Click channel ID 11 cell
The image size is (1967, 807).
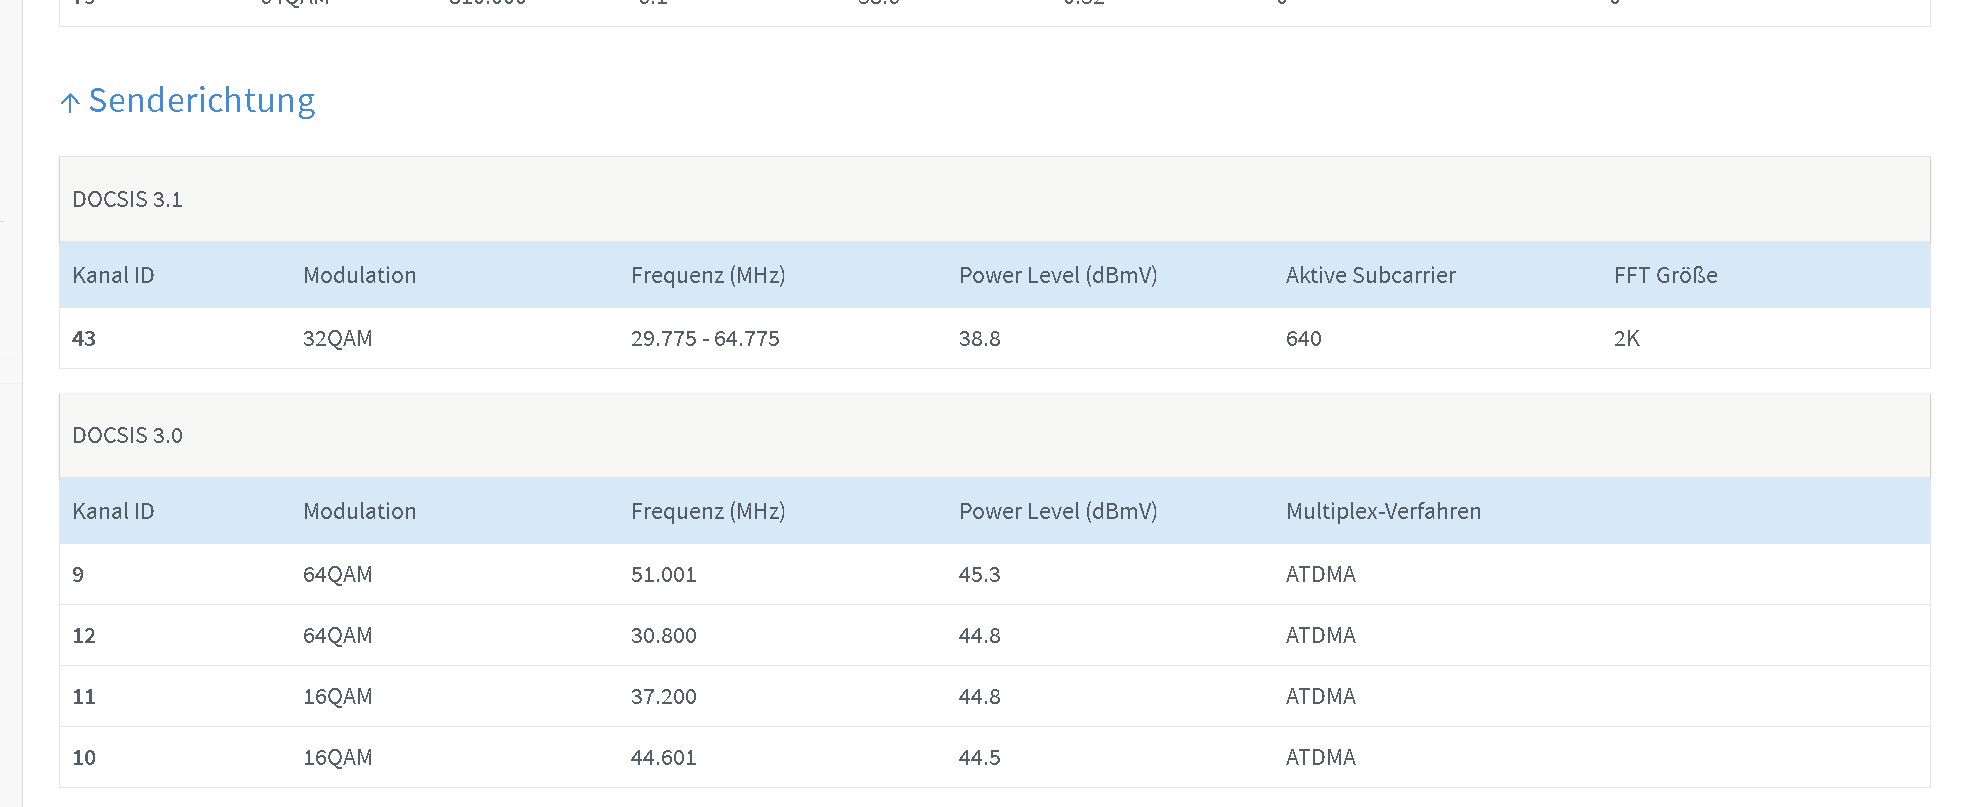[x=84, y=696]
